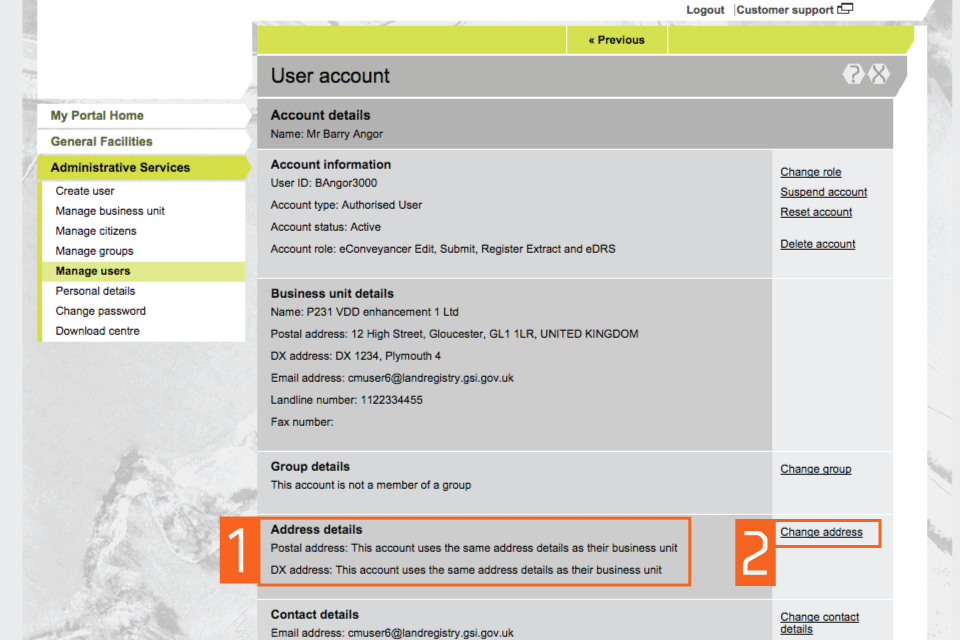This screenshot has width=960, height=640.
Task: Expand the General Facilities section
Action: click(101, 142)
